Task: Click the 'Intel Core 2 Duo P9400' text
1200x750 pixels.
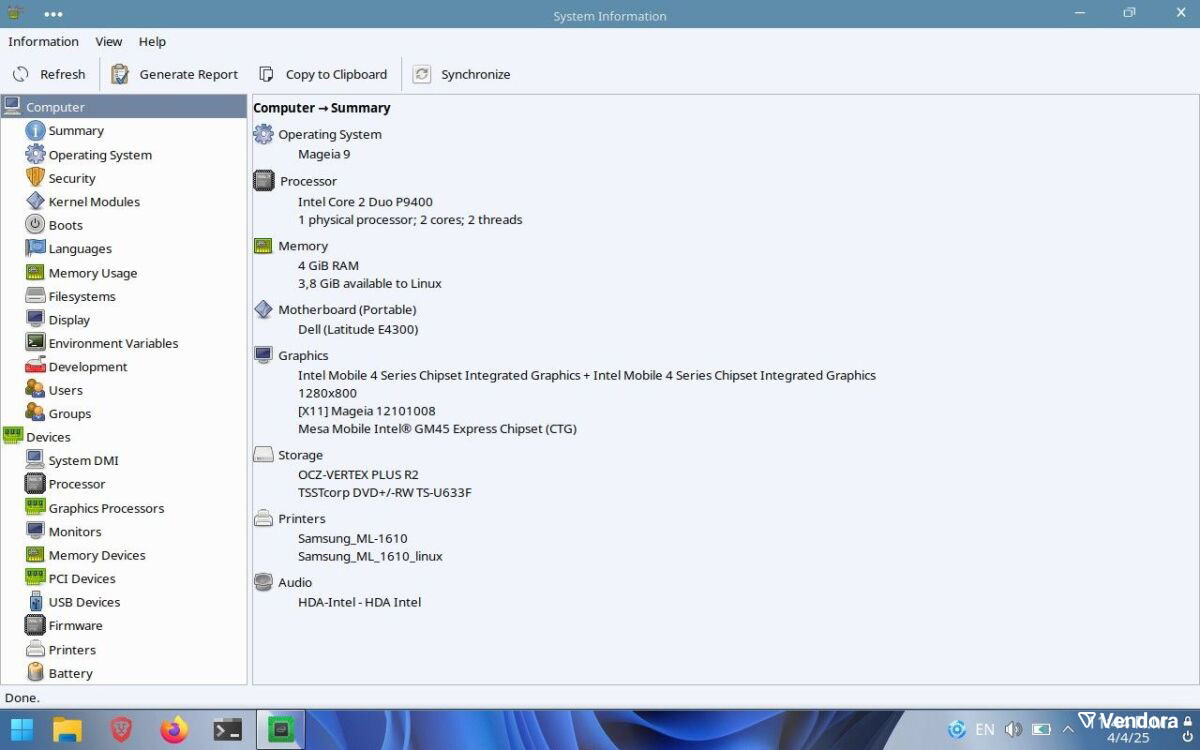Action: (x=365, y=202)
